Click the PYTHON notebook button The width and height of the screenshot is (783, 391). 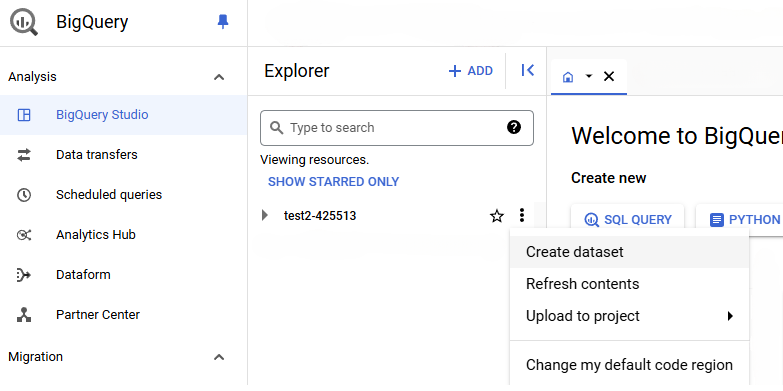point(740,220)
